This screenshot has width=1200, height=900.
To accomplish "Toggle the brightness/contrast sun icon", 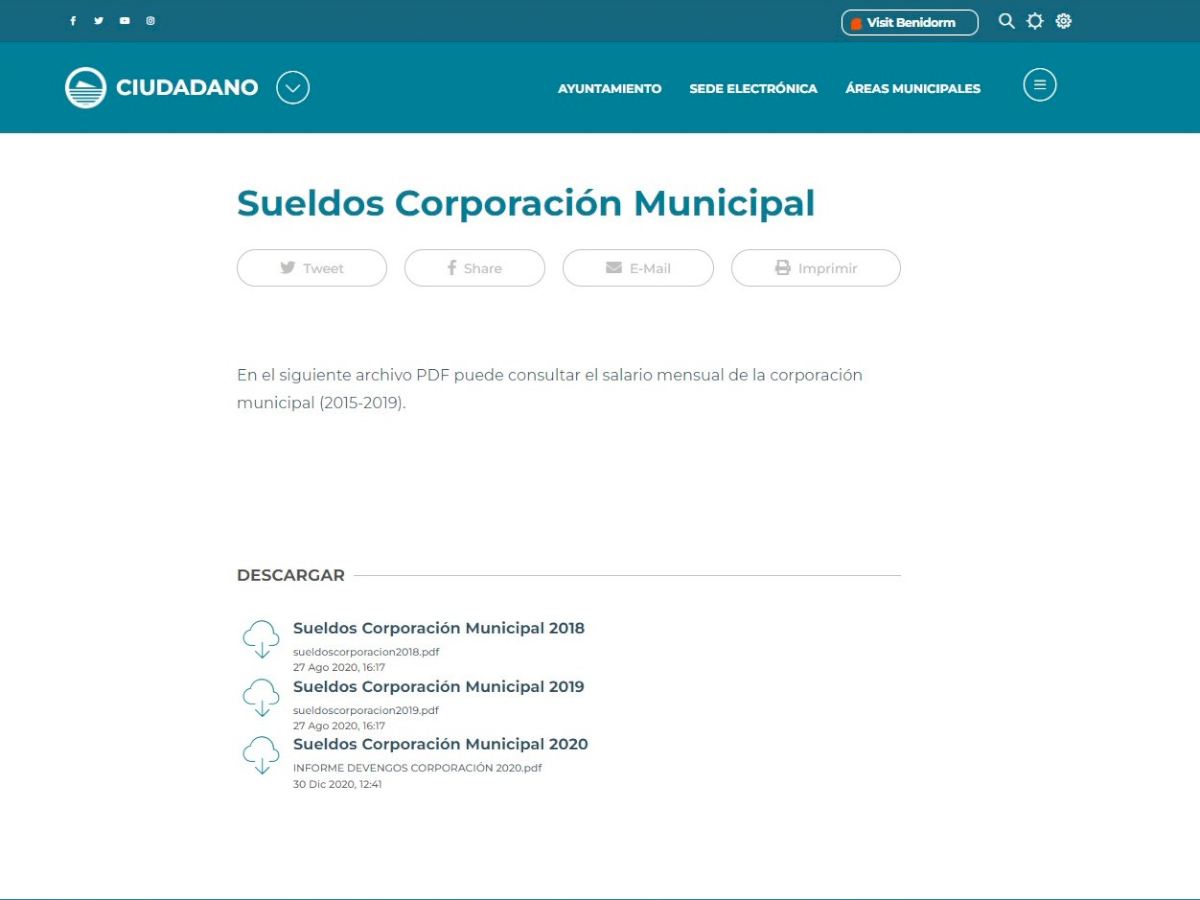I will [x=1035, y=21].
